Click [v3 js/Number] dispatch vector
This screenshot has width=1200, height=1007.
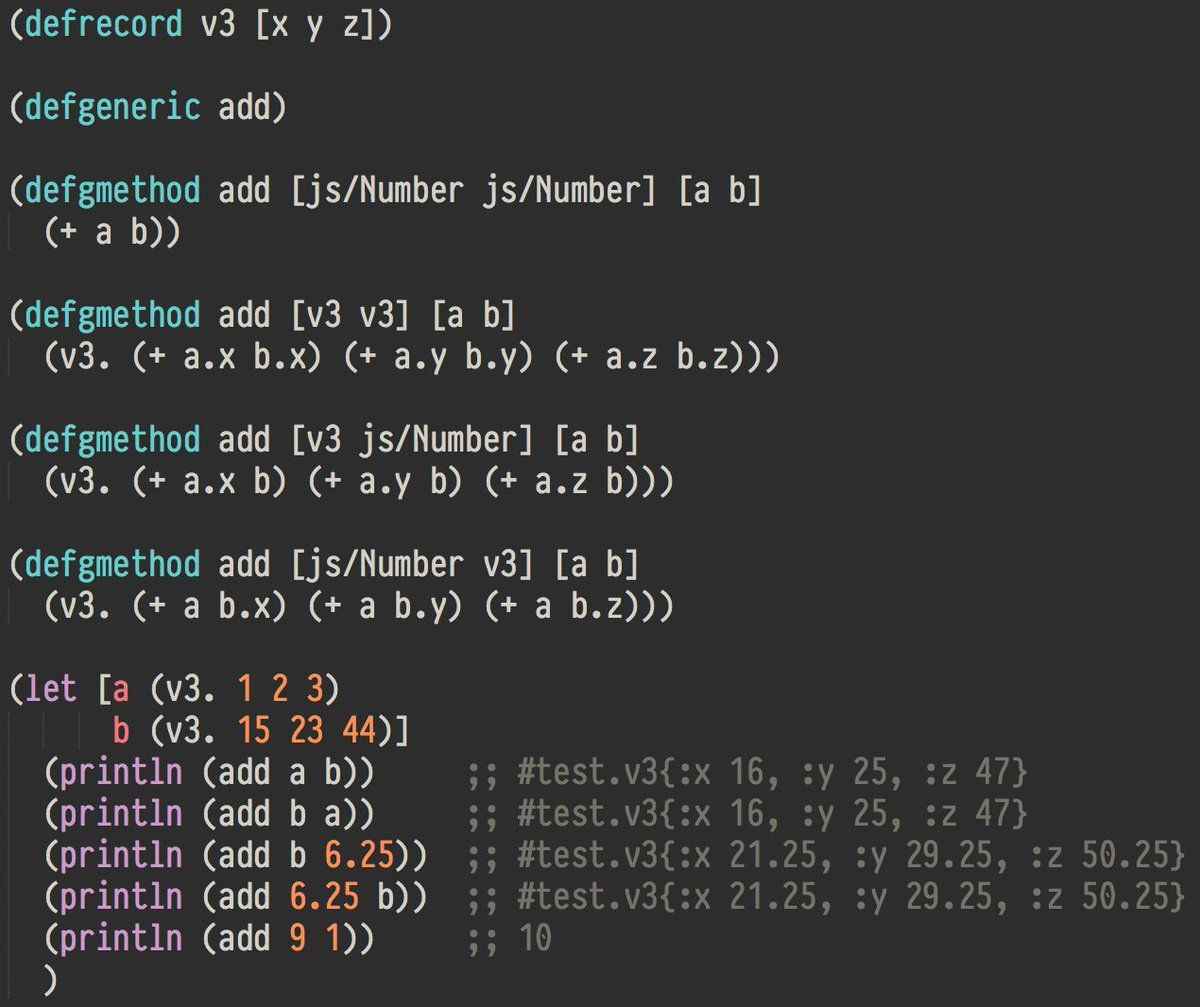point(411,439)
